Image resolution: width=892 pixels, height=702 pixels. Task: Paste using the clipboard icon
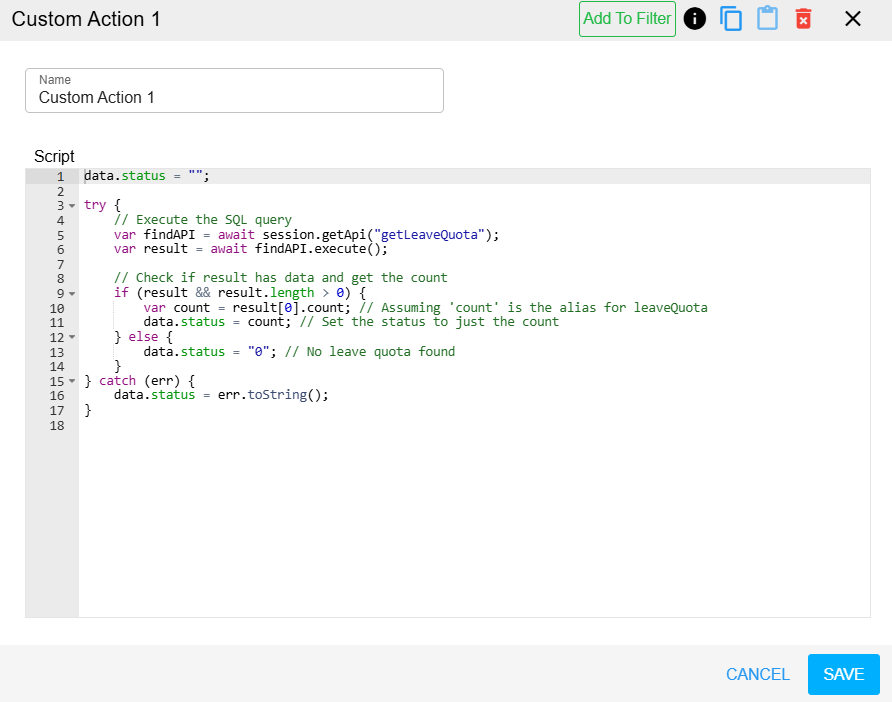tap(767, 18)
